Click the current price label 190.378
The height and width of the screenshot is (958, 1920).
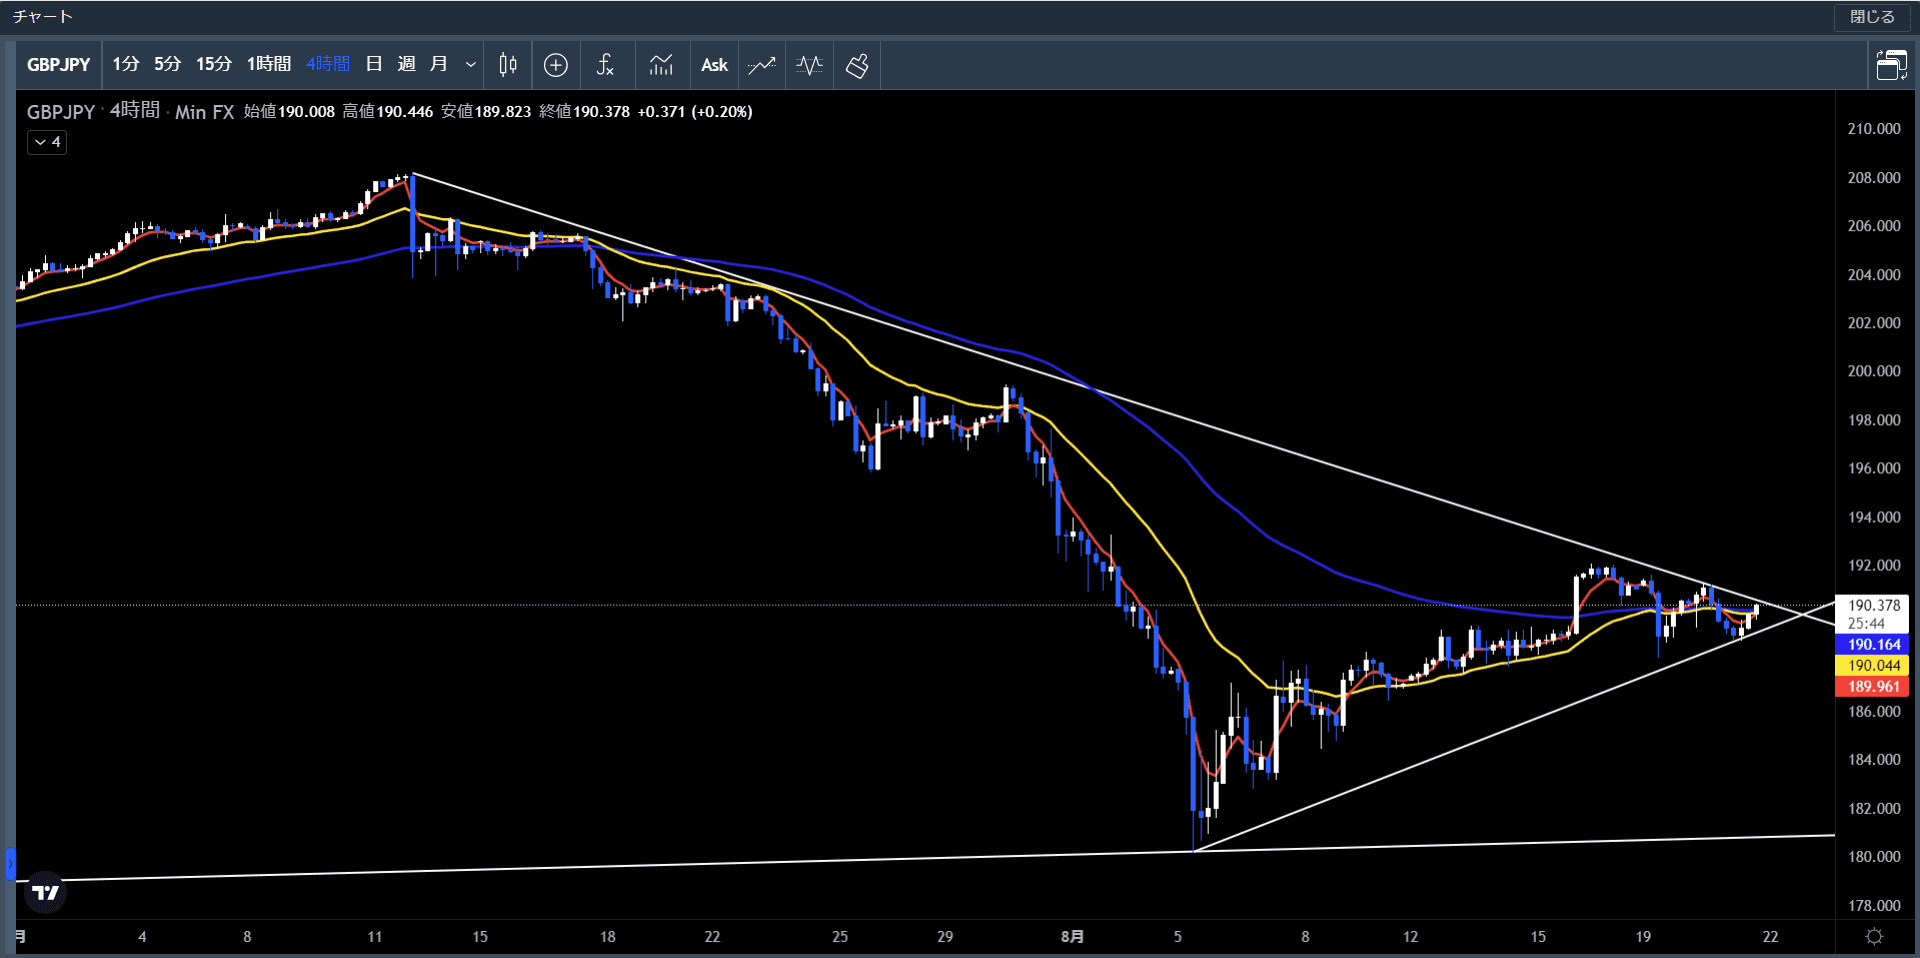(x=1872, y=606)
